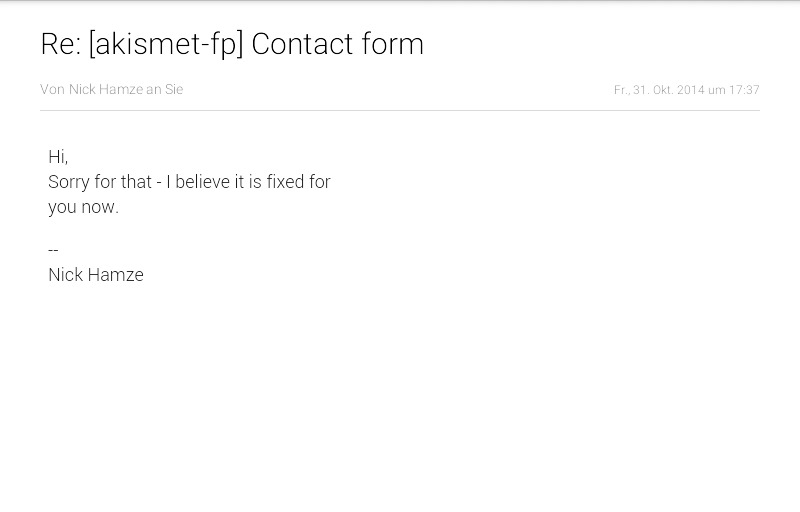Click the email subject heading

point(232,44)
